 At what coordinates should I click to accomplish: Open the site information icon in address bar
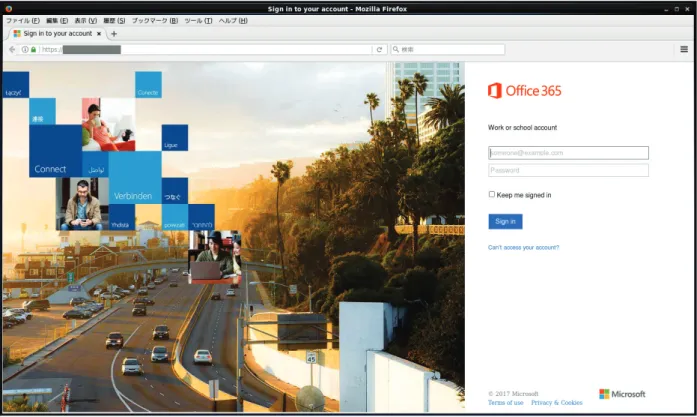(25, 49)
